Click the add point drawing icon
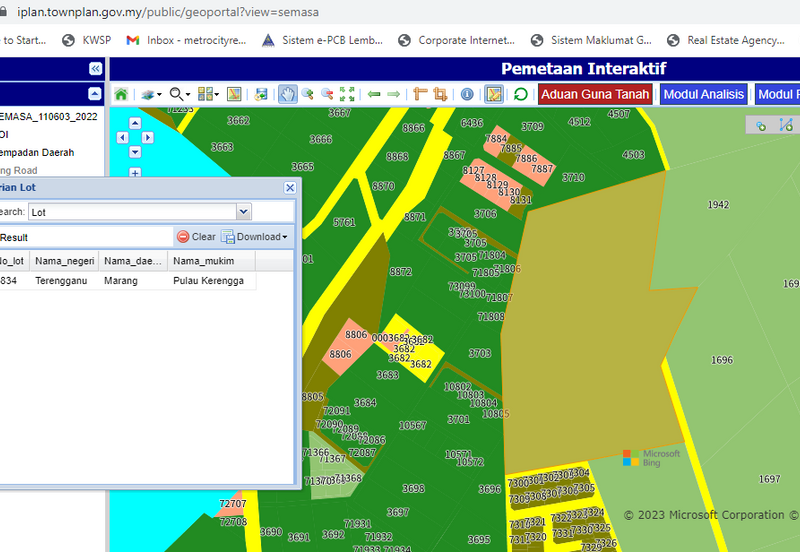The image size is (800, 552). click(761, 126)
